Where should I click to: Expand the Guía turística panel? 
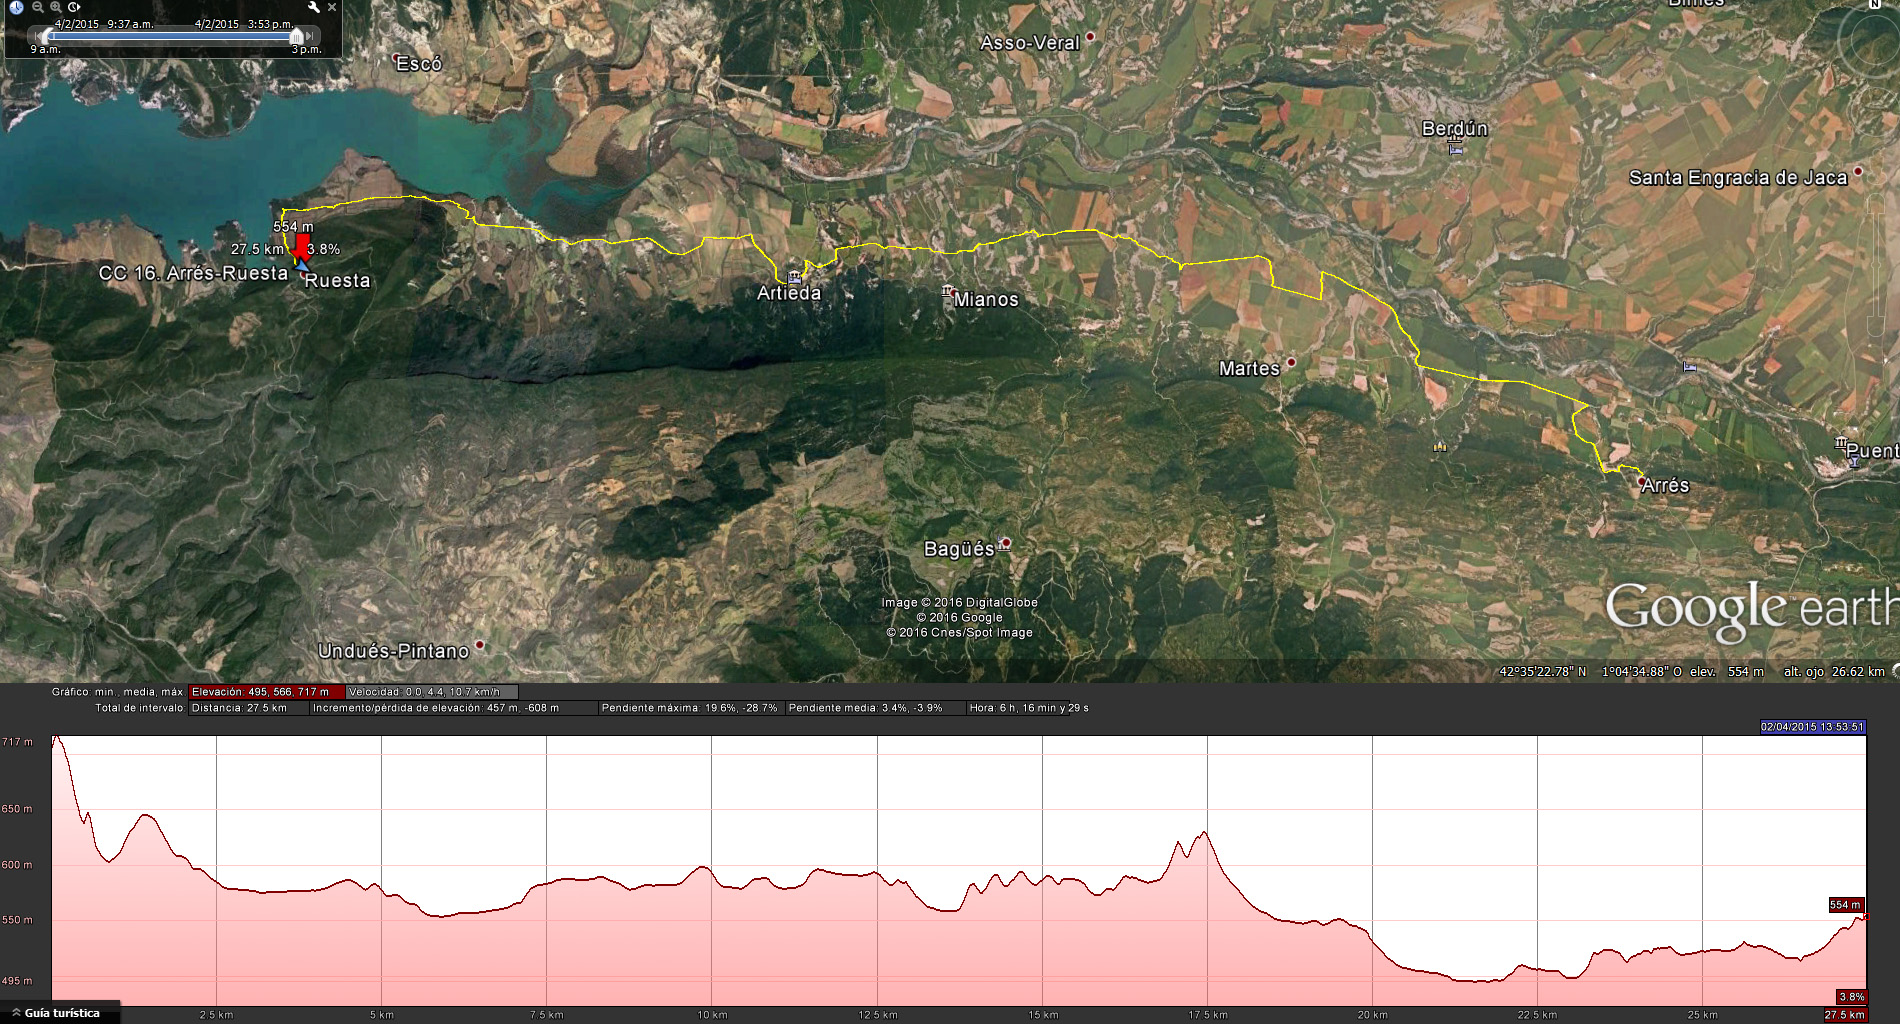(x=60, y=1013)
